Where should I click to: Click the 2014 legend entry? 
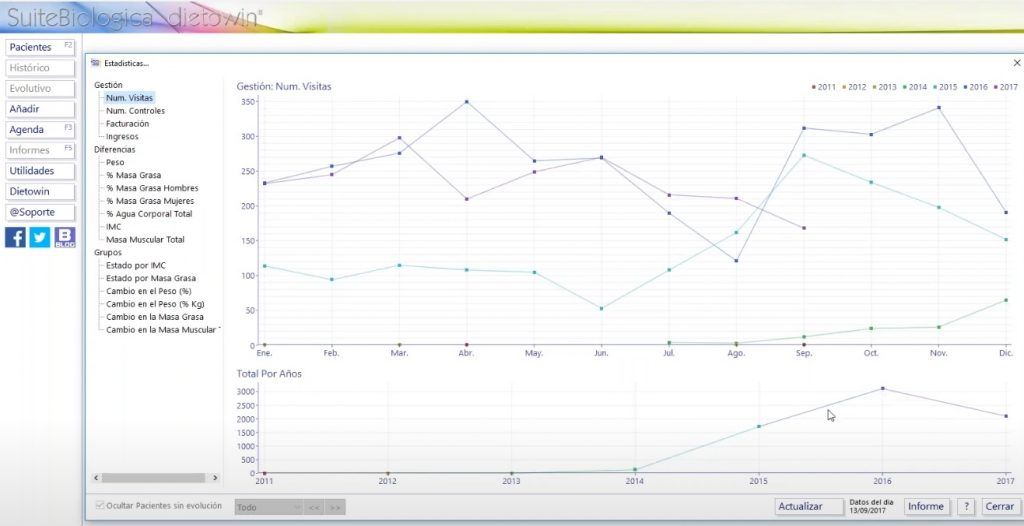(x=915, y=87)
